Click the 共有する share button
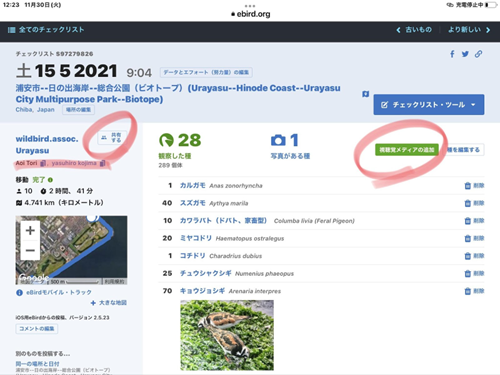 [112, 137]
